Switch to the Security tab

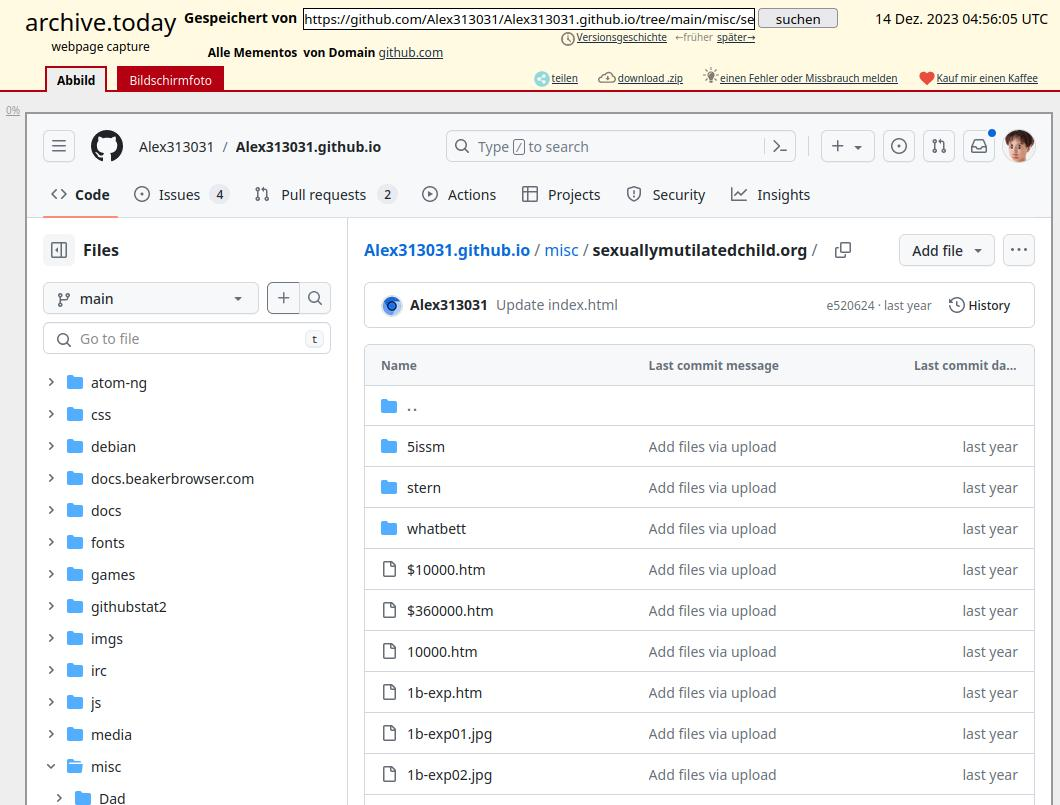[x=666, y=195]
